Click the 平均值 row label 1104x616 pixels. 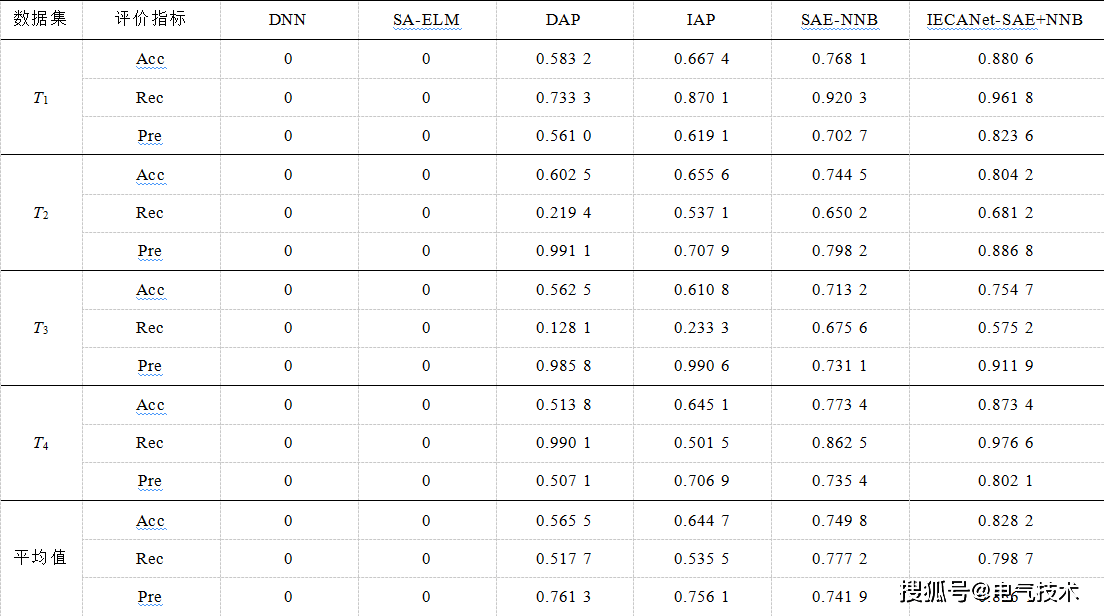pyautogui.click(x=40, y=558)
